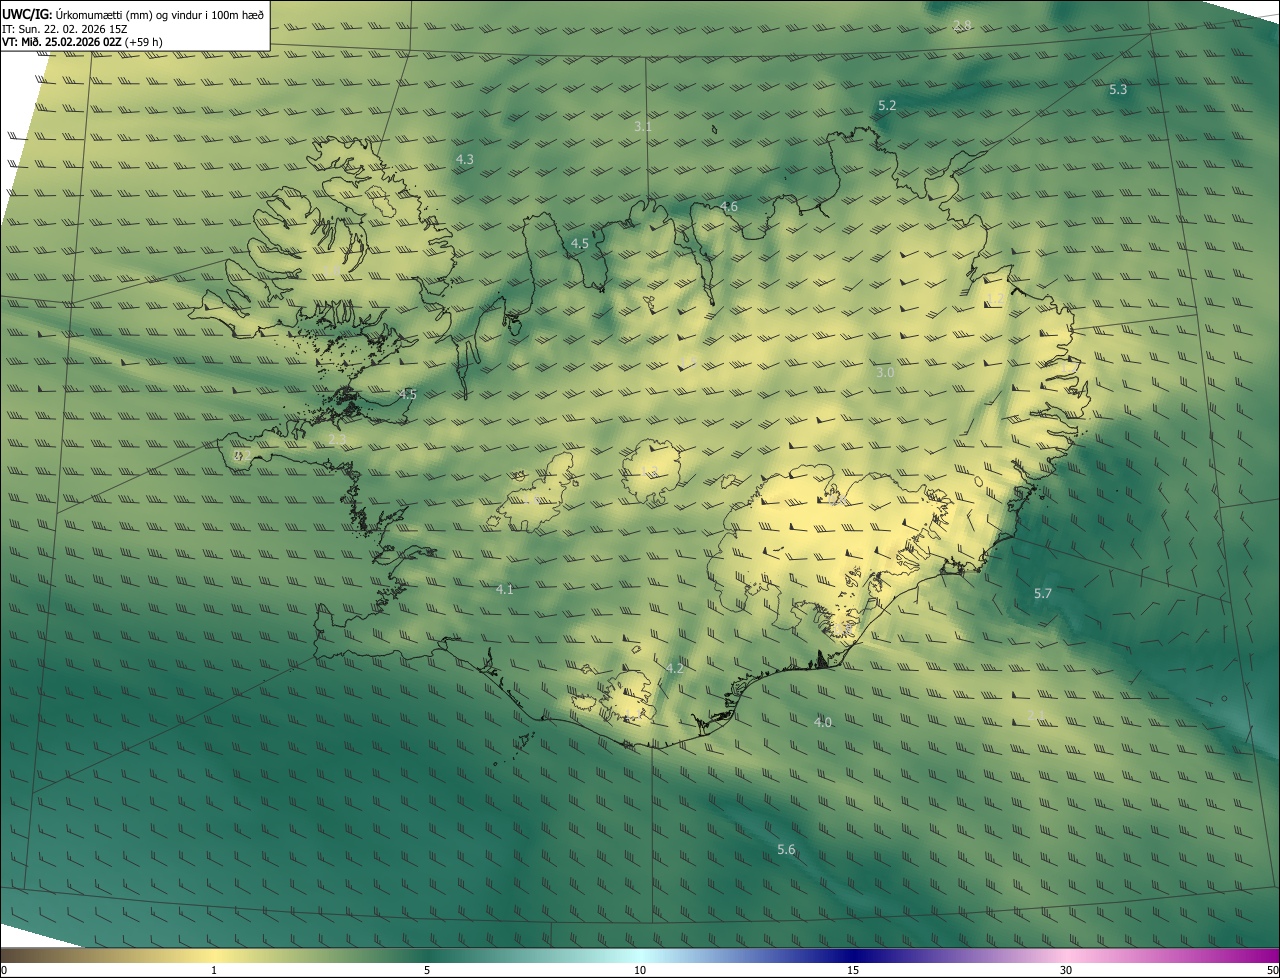Click the color scale tick label 1
The width and height of the screenshot is (1280, 978).
pos(214,970)
